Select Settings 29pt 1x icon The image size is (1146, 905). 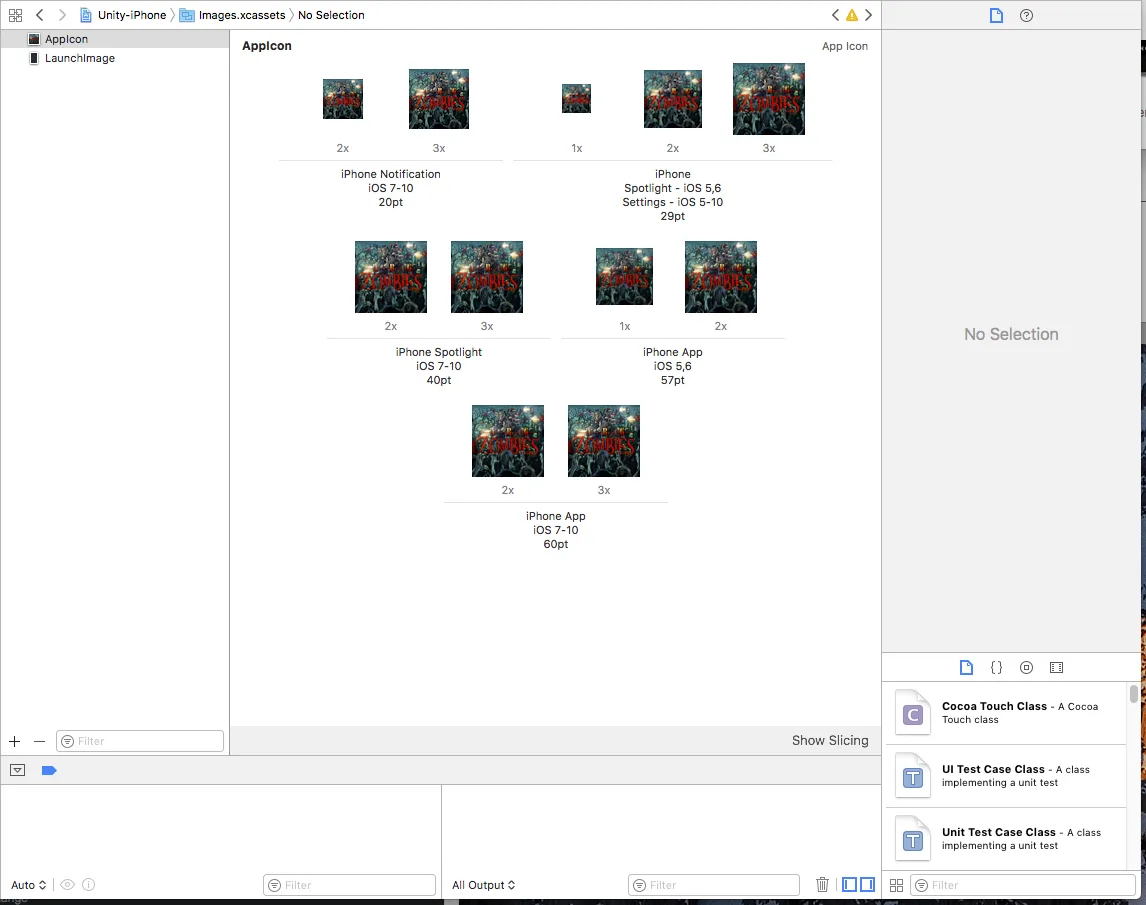point(576,98)
